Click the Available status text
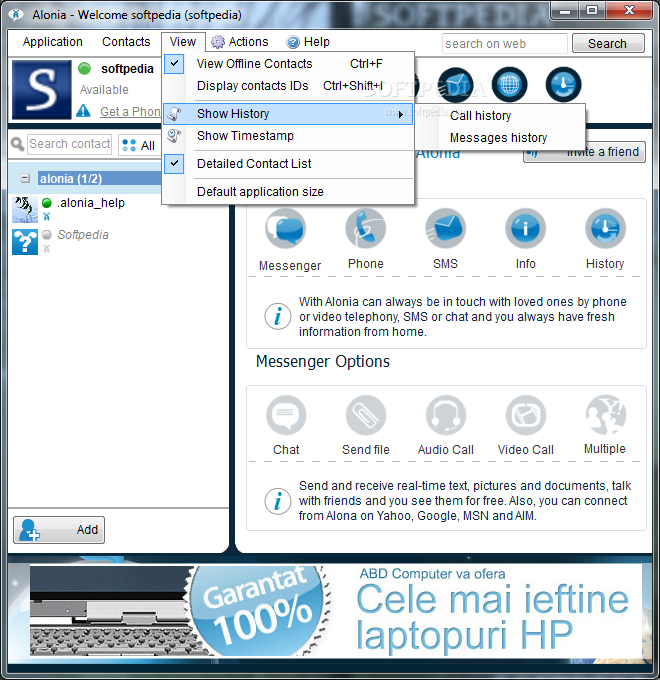 [x=104, y=90]
